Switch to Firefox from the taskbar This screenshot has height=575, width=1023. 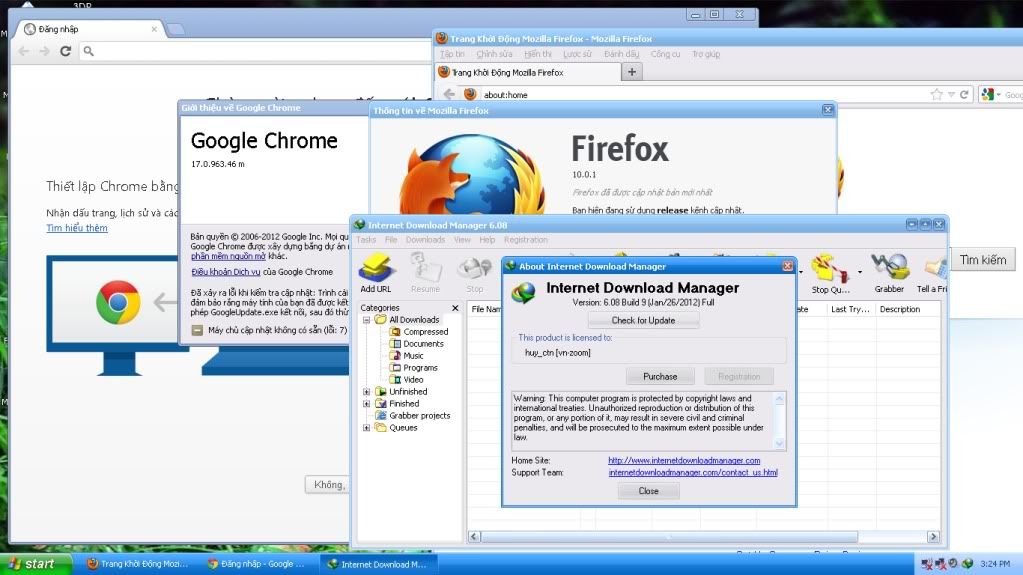click(138, 564)
